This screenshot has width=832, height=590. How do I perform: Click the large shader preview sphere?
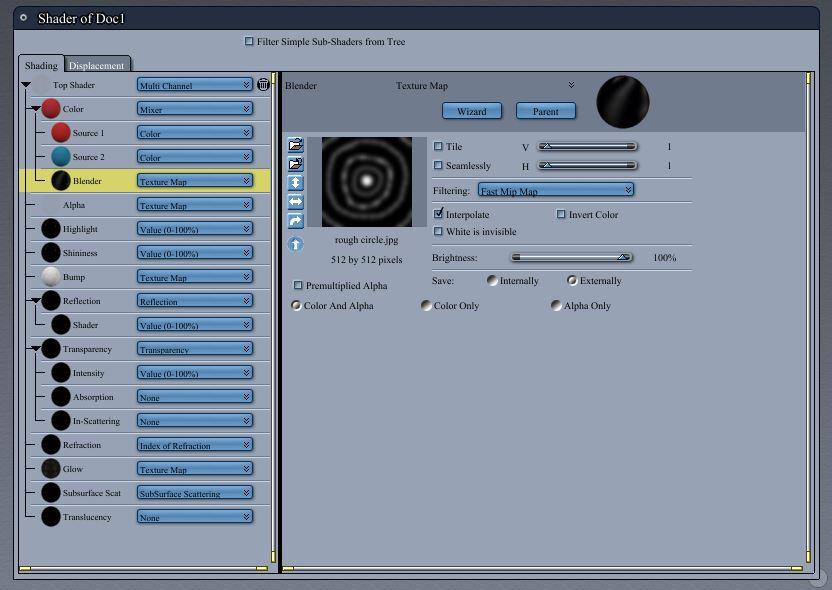[623, 102]
